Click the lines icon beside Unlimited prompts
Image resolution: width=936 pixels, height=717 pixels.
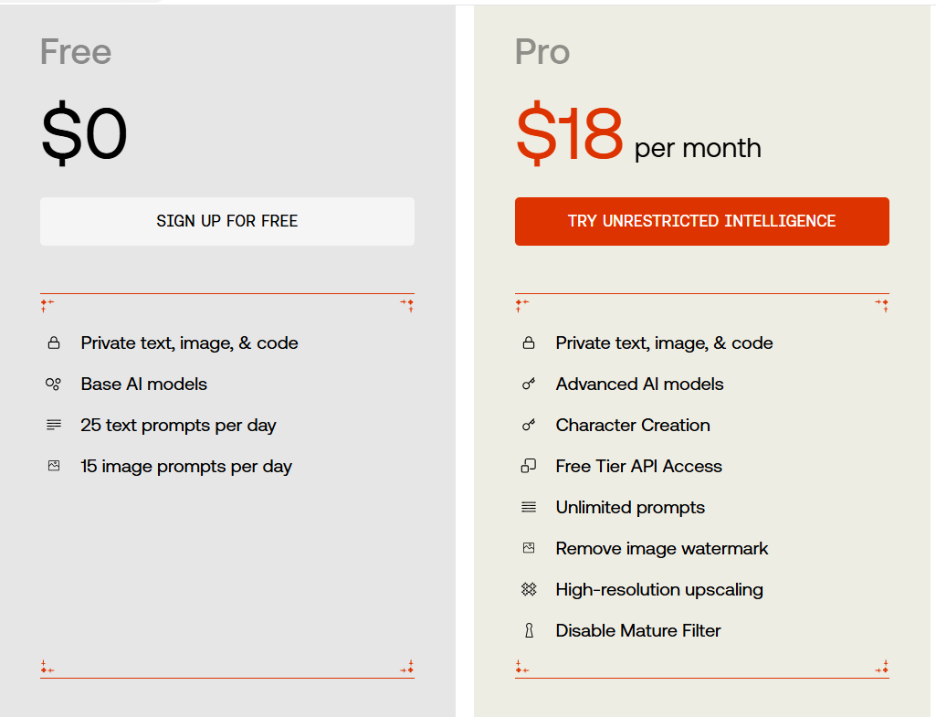point(528,507)
